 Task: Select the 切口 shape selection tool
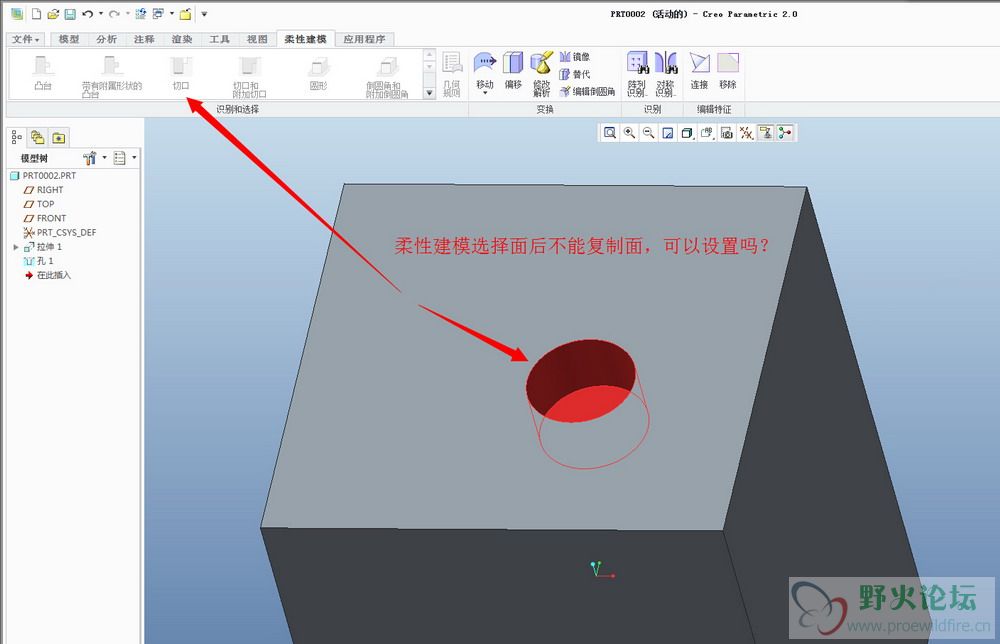(180, 73)
